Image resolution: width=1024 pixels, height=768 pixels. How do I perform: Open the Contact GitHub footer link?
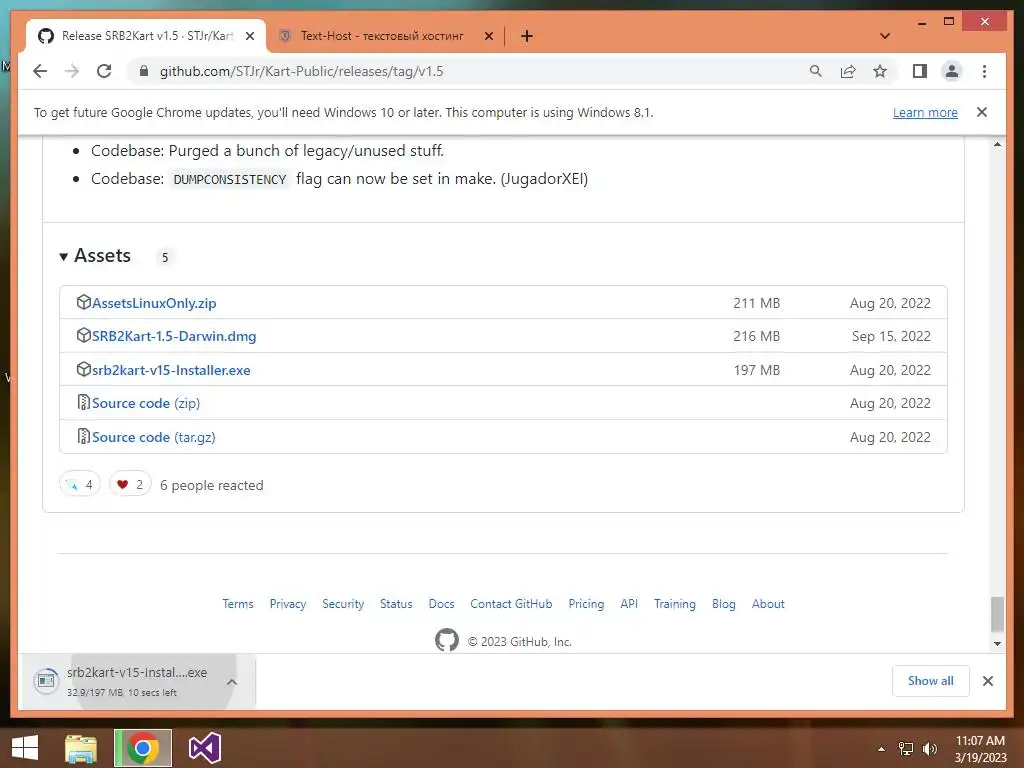[511, 604]
